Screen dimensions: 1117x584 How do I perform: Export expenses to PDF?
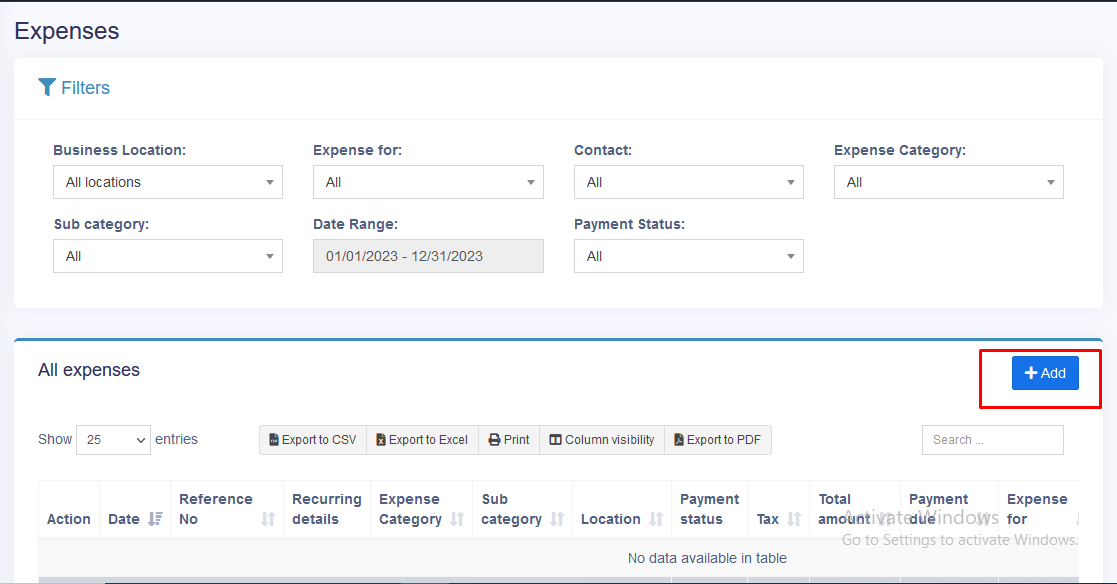pyautogui.click(x=717, y=440)
